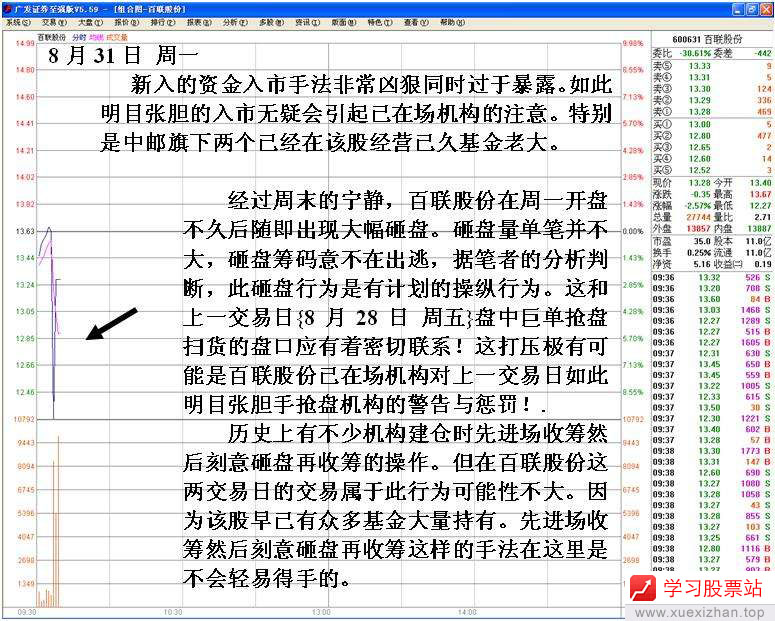Screen dimensions: 775x621
Task: Open the 特色 menu
Action: click(x=380, y=22)
